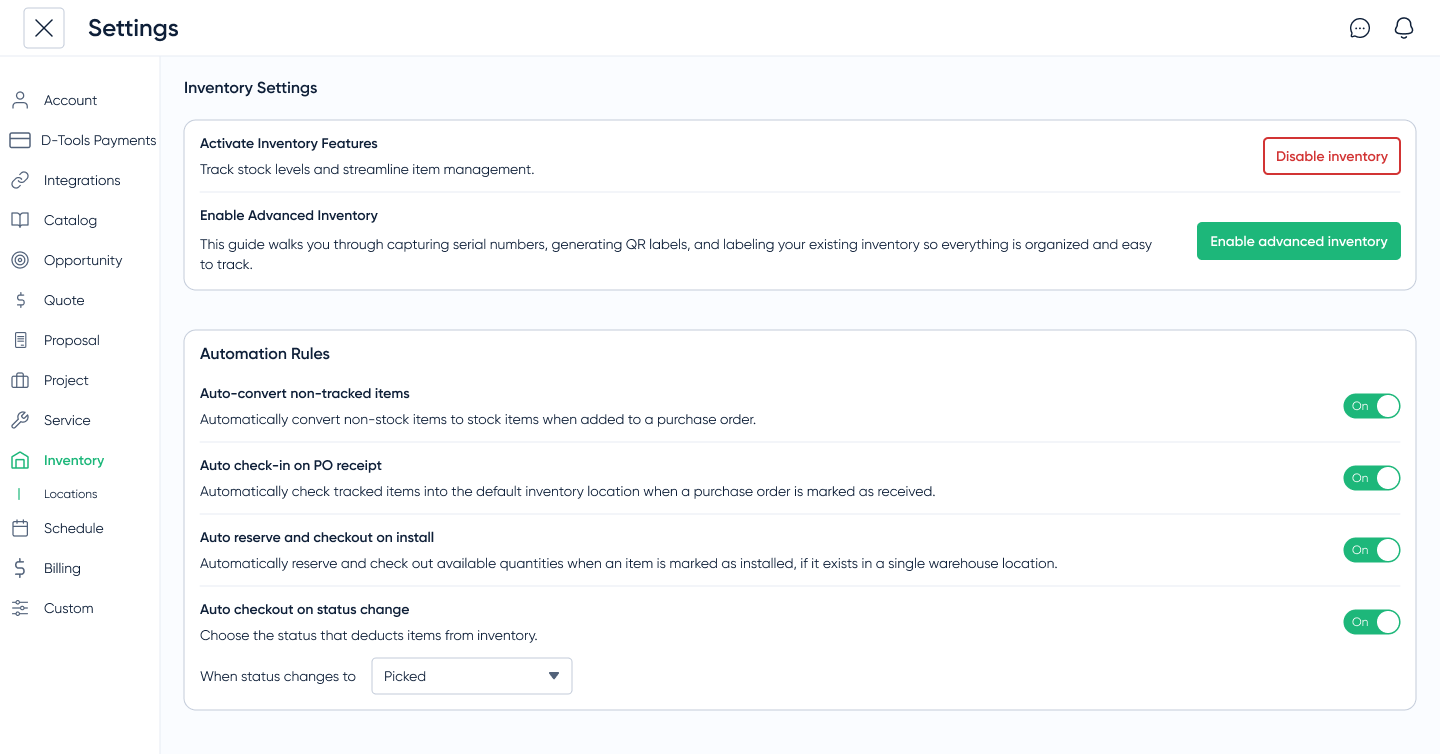The image size is (1440, 754).
Task: Switch to the Billing settings section
Action: [60, 568]
